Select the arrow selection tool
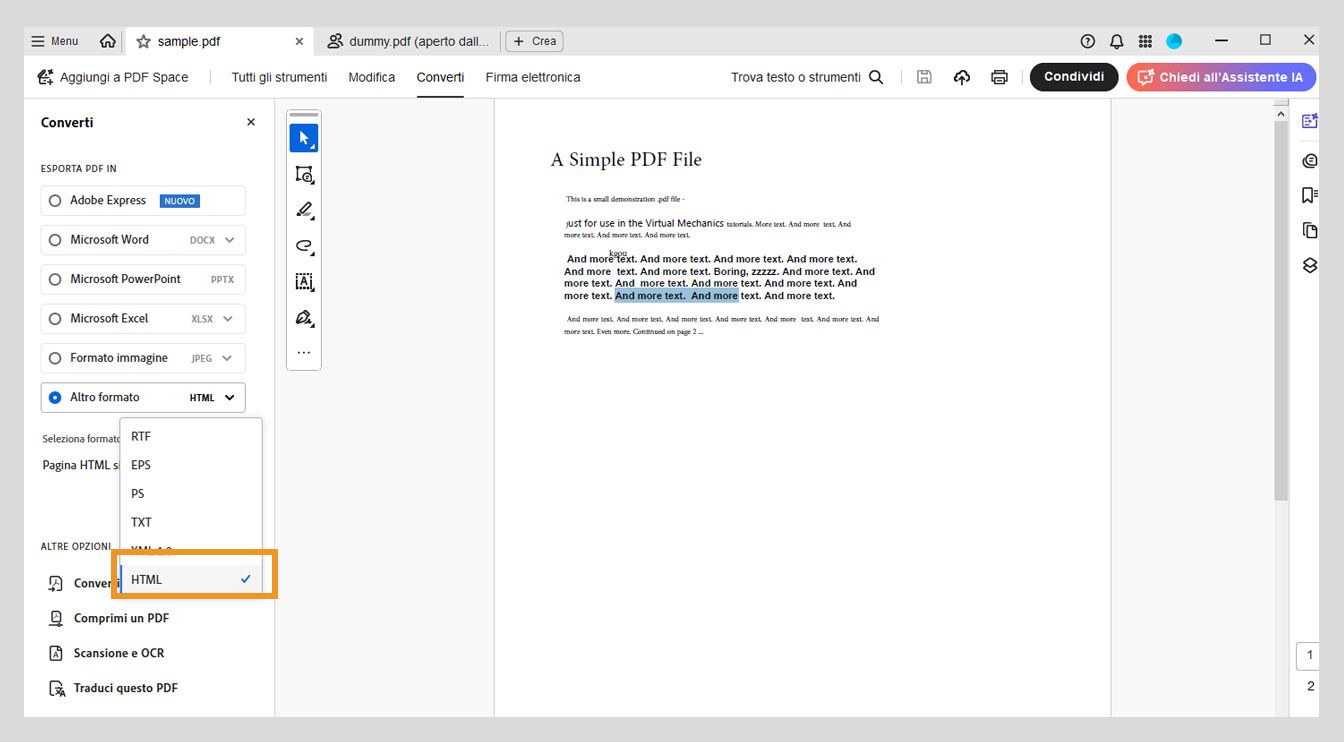Image resolution: width=1344 pixels, height=742 pixels. coord(303,137)
